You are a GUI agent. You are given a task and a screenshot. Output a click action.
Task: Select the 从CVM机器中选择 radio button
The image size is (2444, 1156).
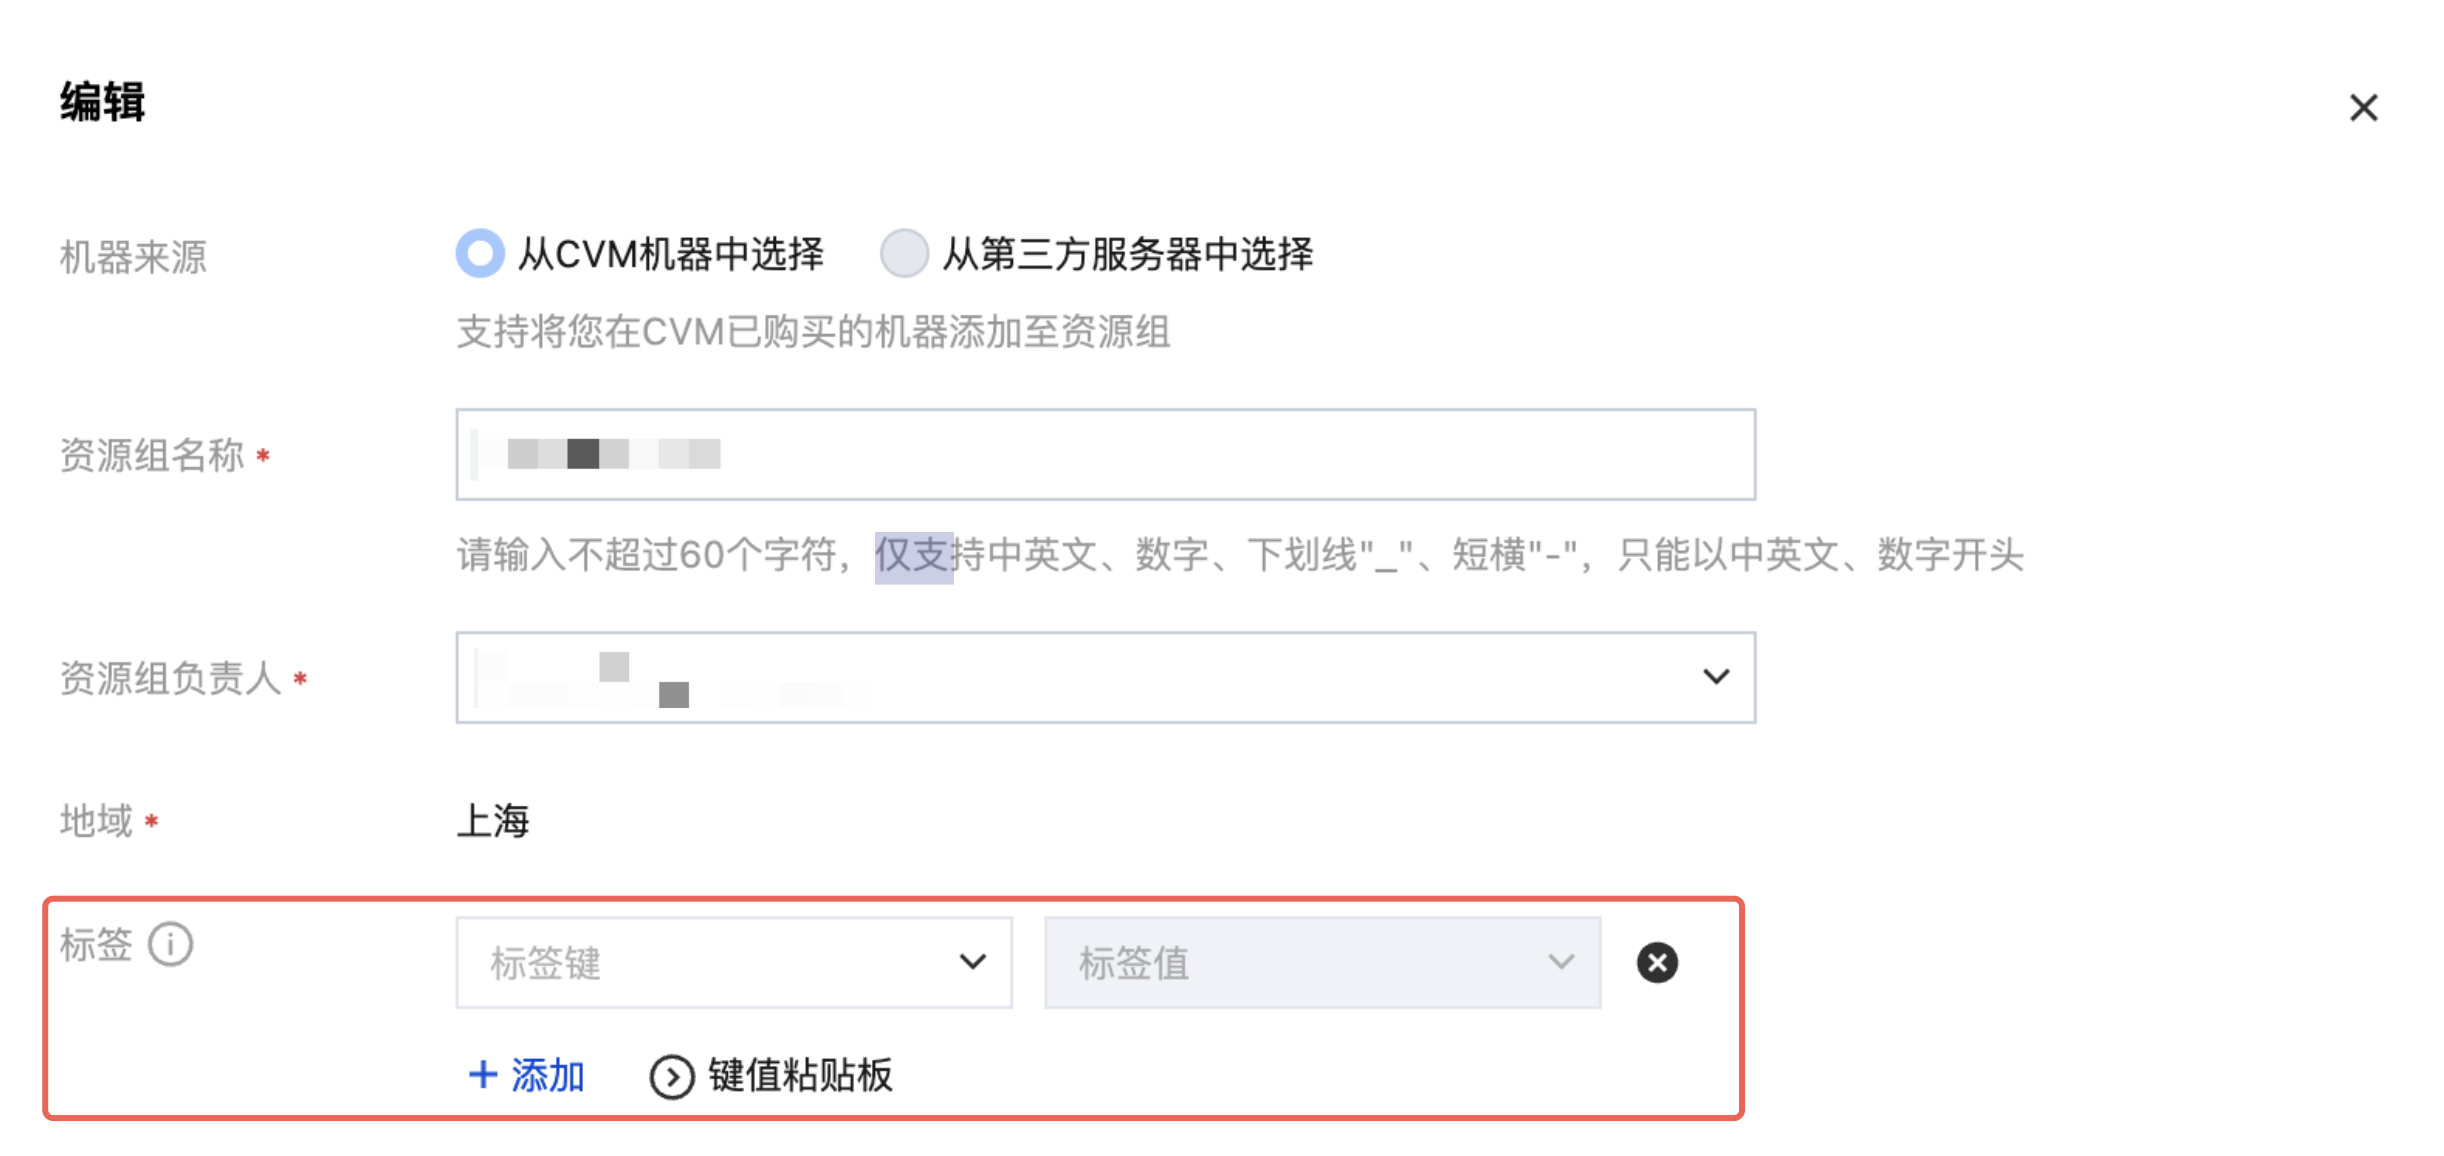[x=480, y=253]
